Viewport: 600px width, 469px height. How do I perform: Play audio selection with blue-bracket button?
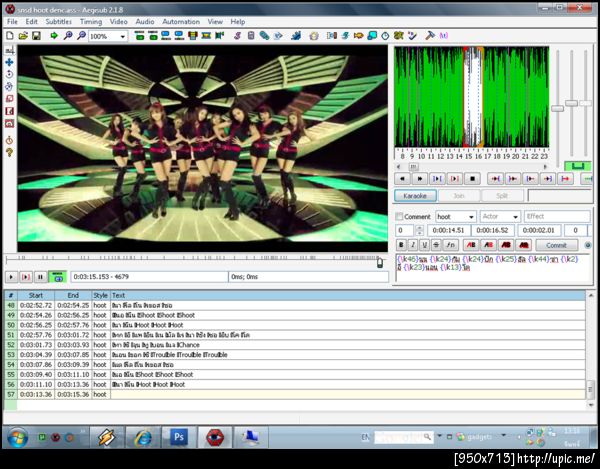click(437, 179)
